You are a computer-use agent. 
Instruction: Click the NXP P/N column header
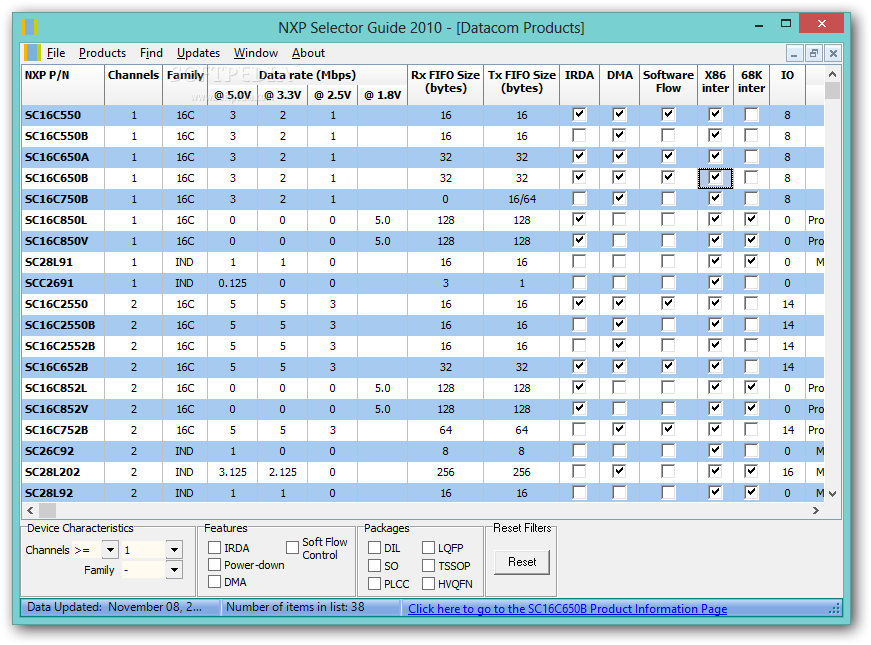[63, 85]
